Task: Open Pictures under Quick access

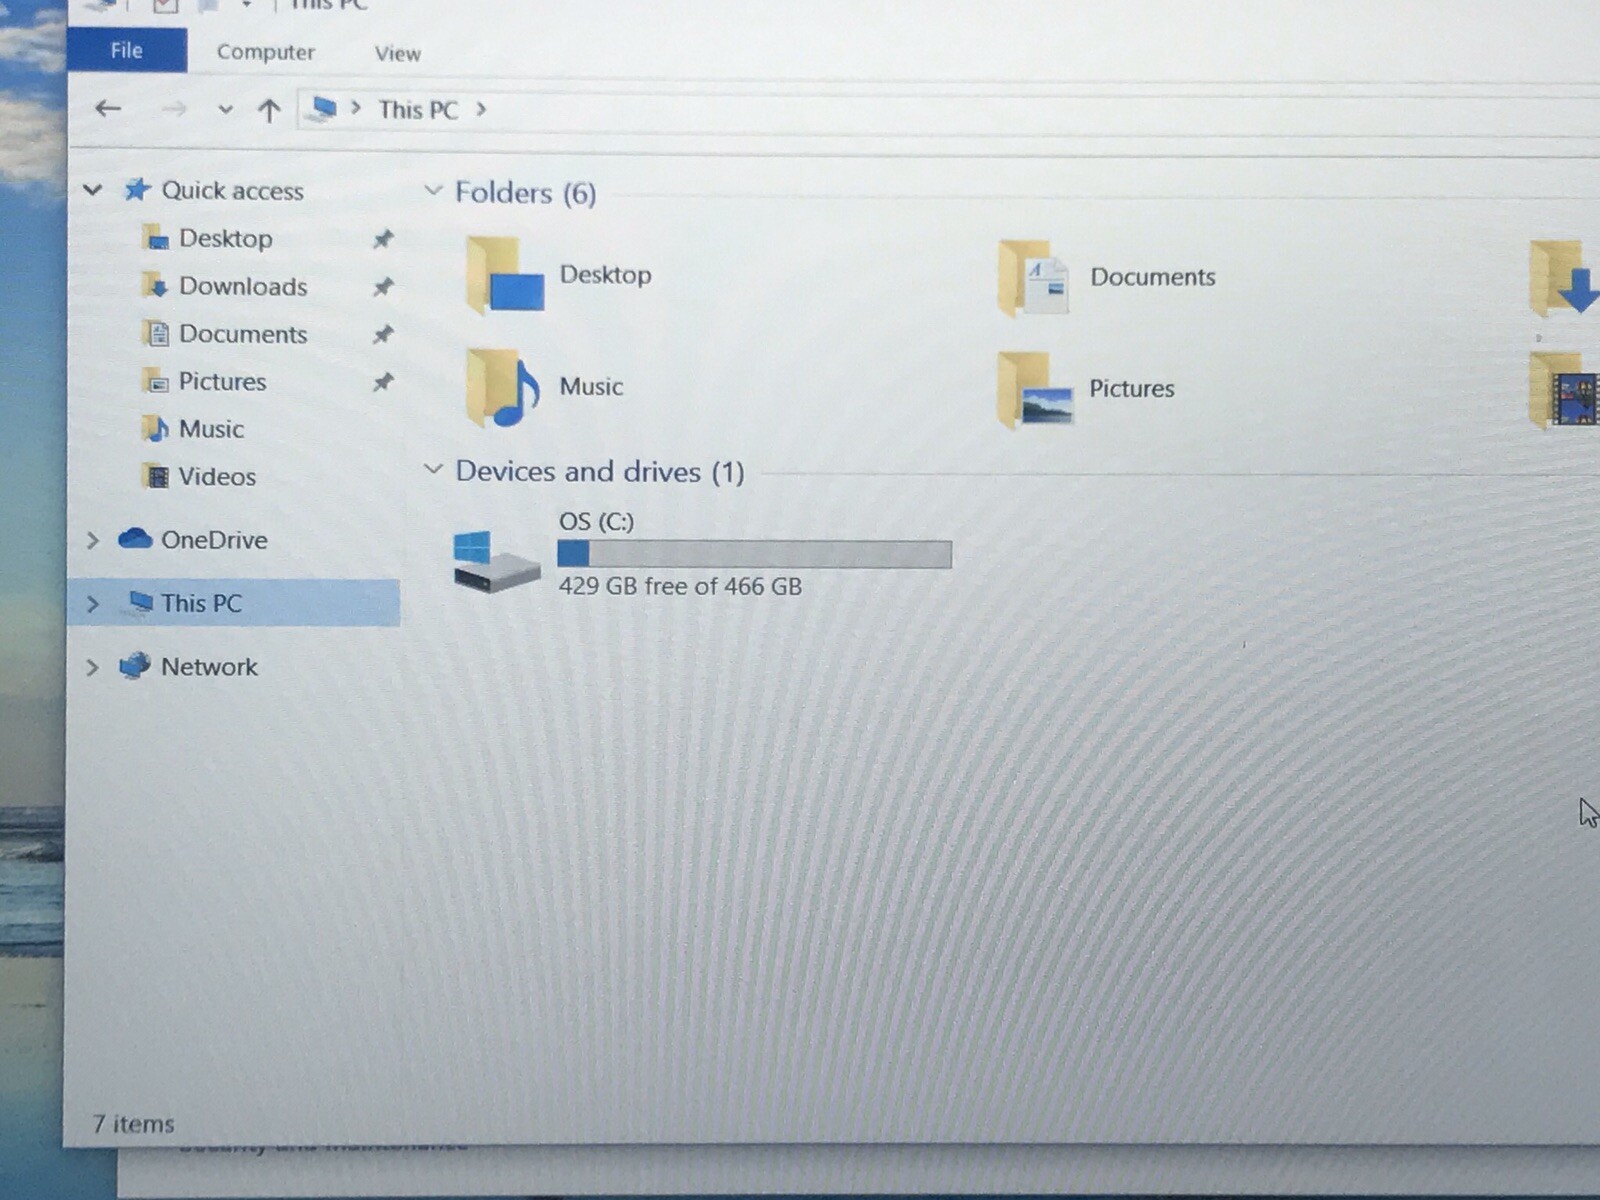Action: point(222,381)
